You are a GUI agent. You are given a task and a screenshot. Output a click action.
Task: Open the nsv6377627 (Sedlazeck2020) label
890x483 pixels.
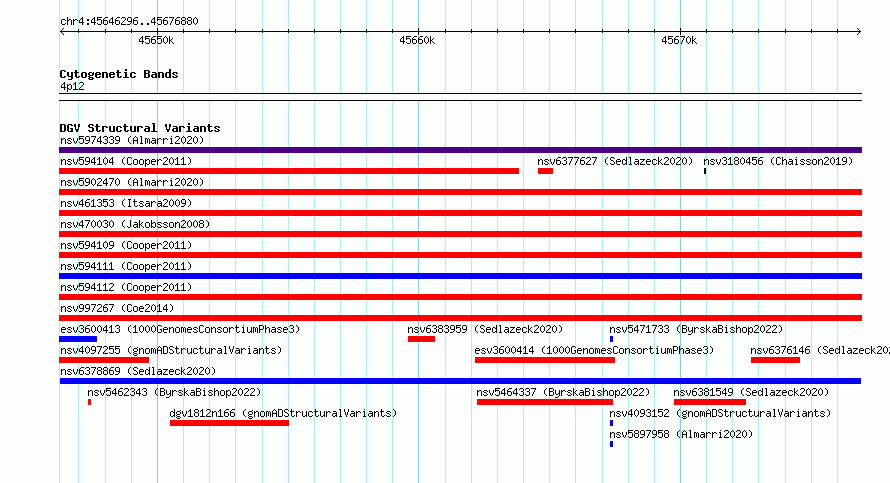pos(615,161)
